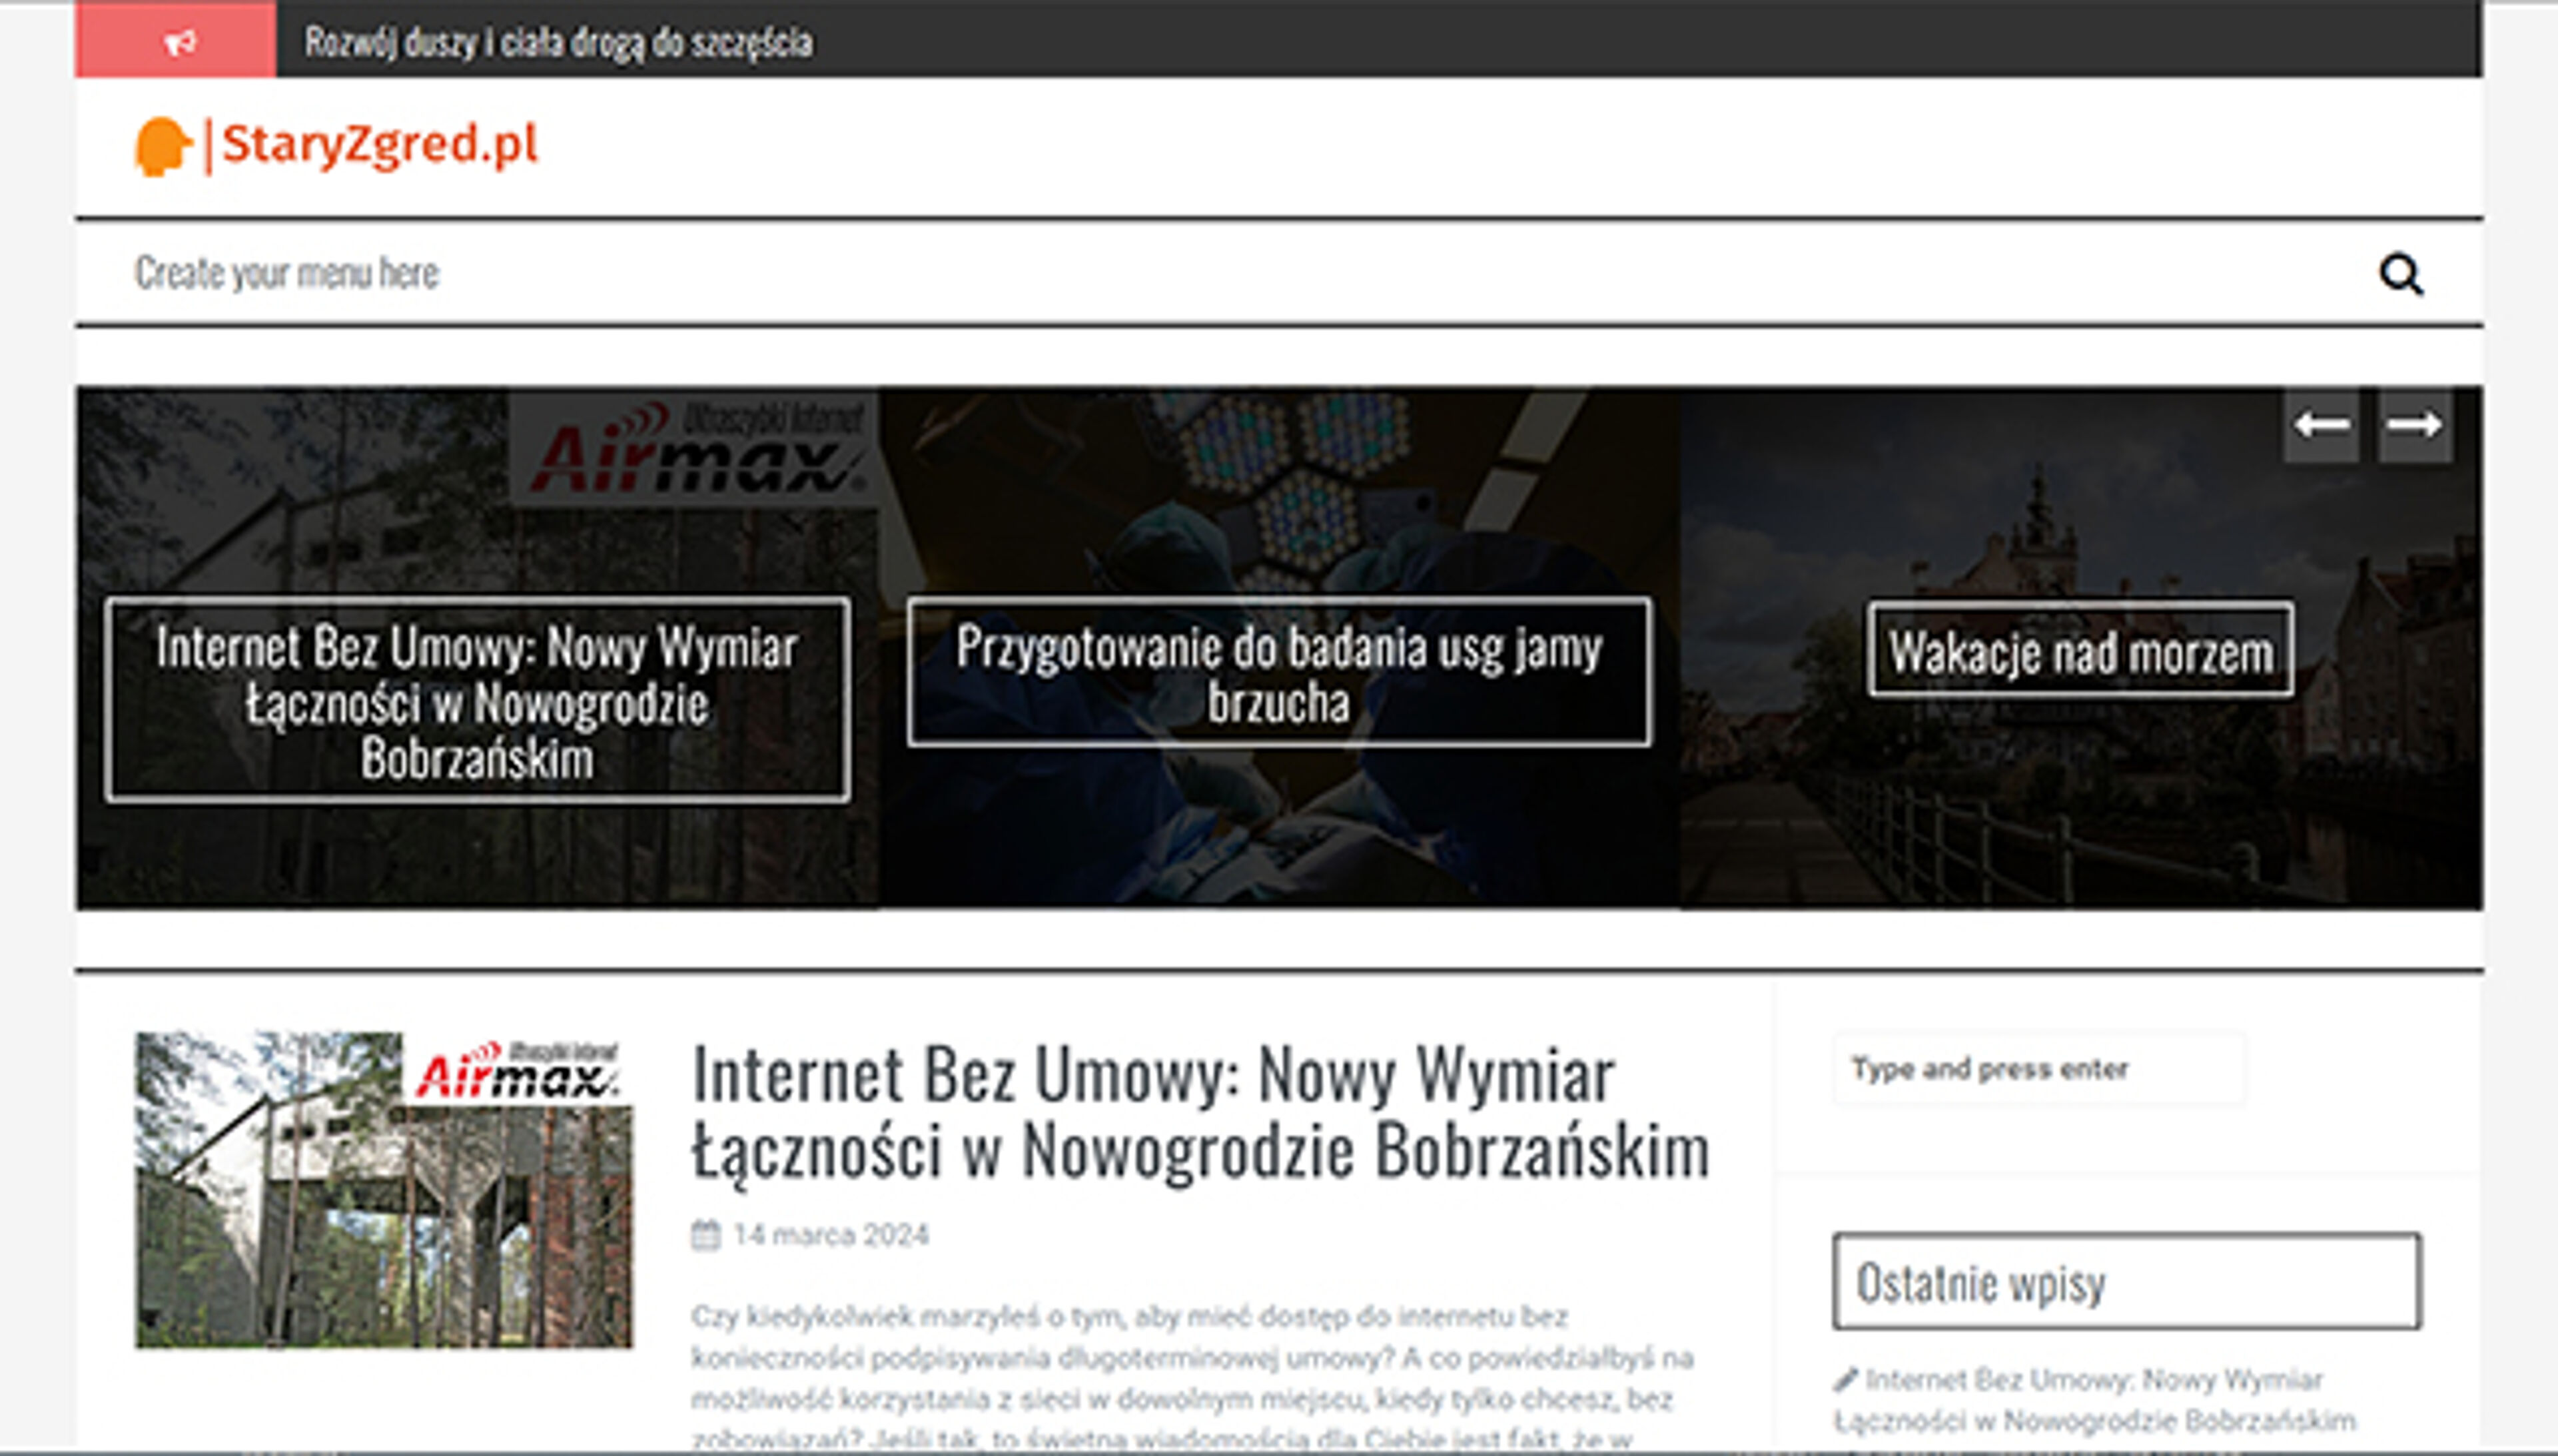The image size is (2558, 1456).
Task: Select the 'Create your menu here' menu
Action: coord(290,271)
